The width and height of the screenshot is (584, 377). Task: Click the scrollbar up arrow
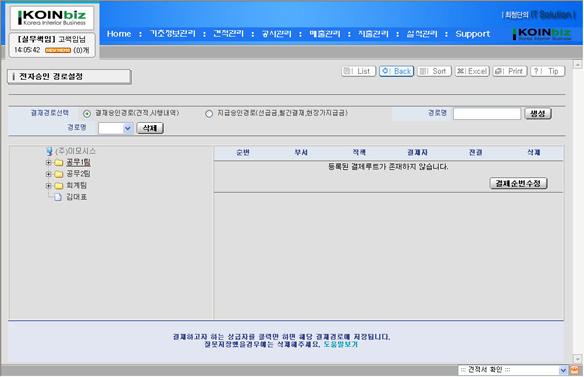pyautogui.click(x=577, y=65)
